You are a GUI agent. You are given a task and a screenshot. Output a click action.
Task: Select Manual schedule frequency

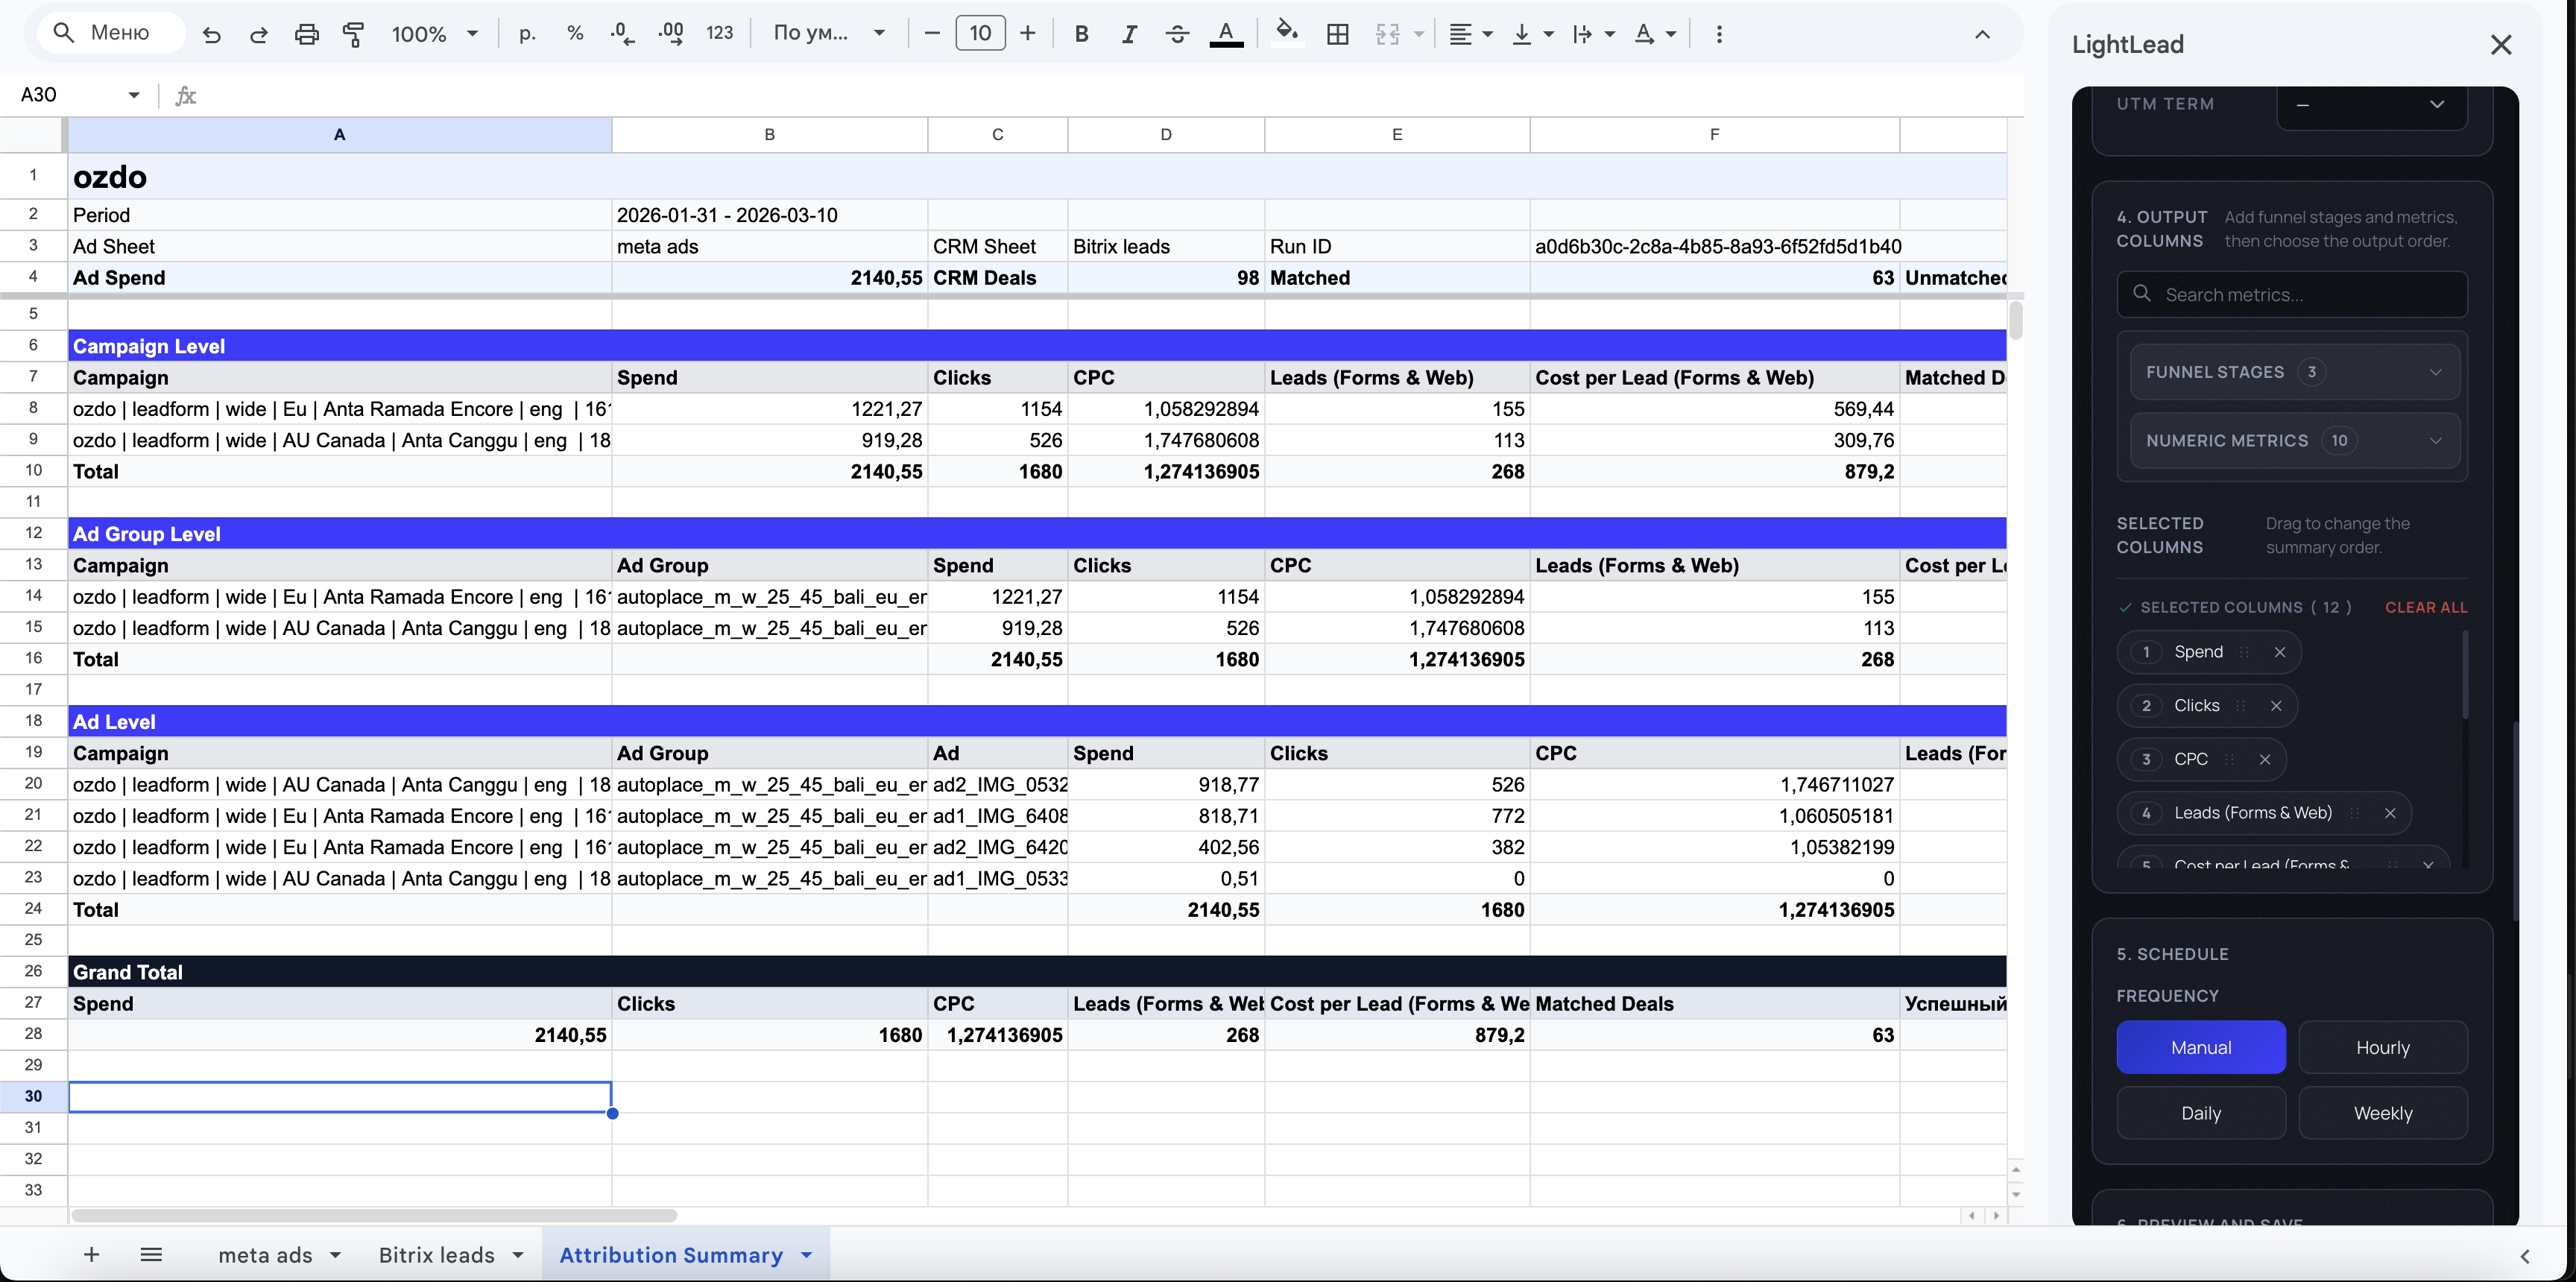[2200, 1047]
